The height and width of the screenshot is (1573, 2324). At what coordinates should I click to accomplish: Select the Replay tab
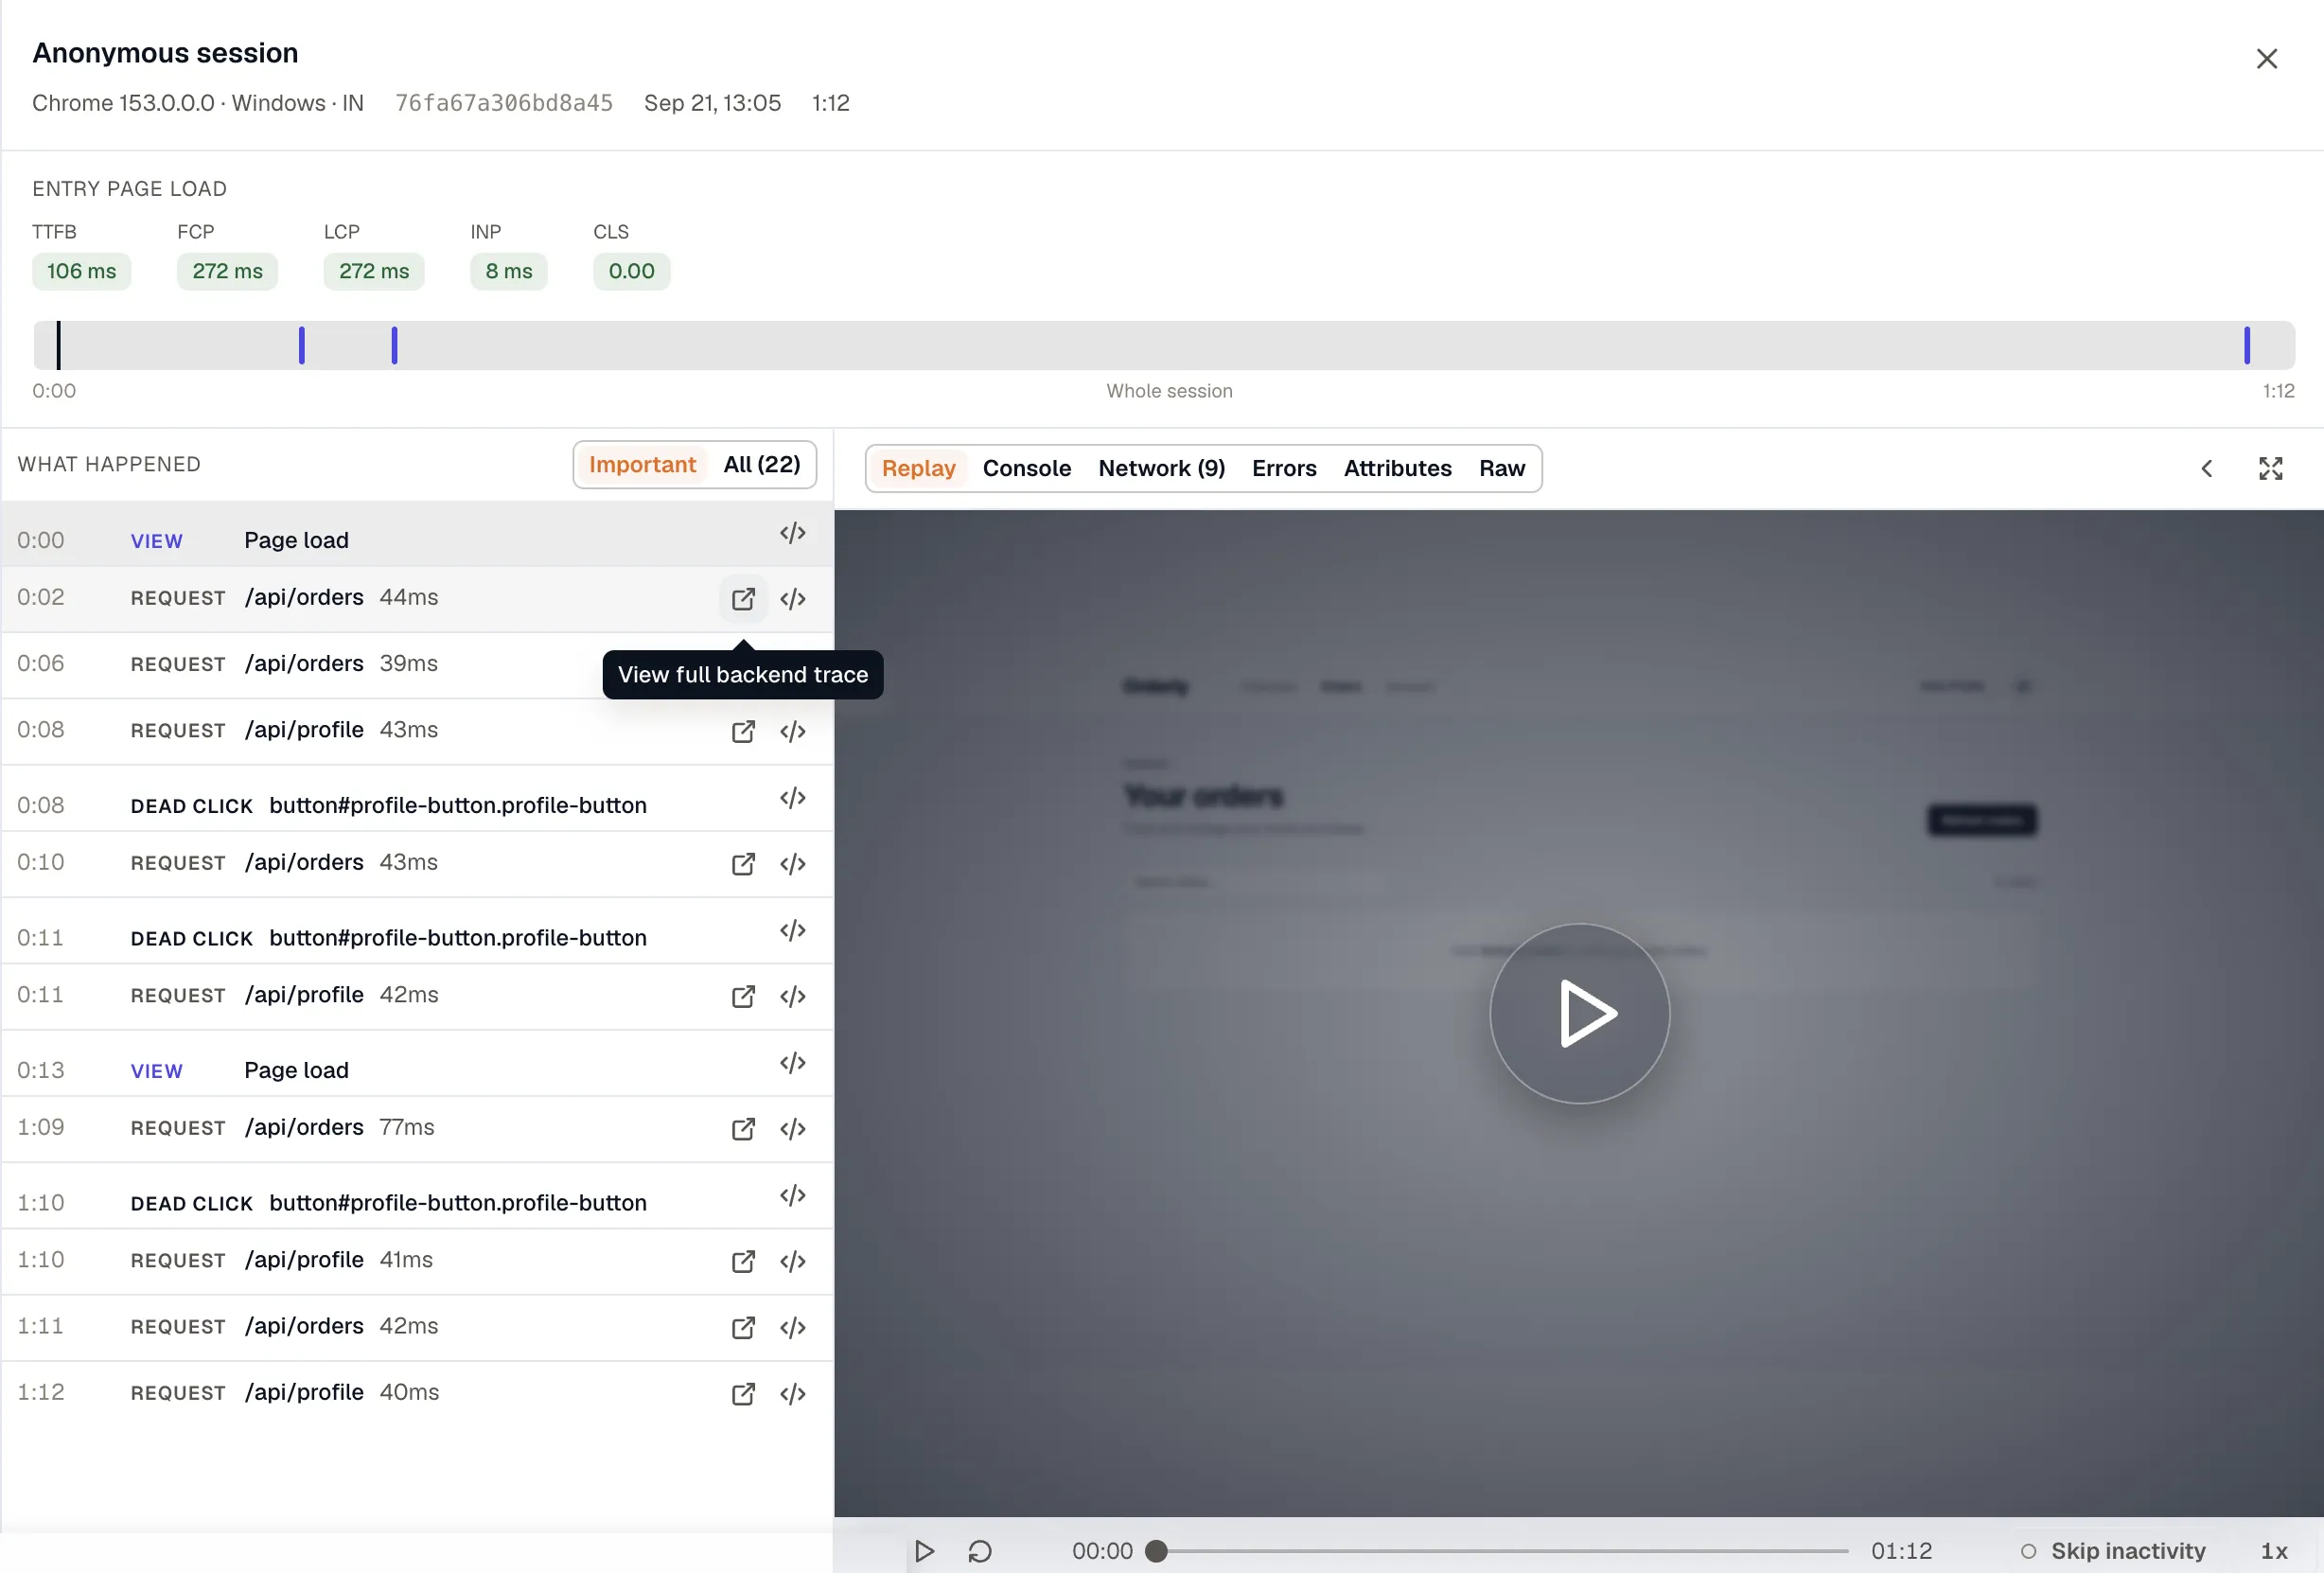pos(918,468)
